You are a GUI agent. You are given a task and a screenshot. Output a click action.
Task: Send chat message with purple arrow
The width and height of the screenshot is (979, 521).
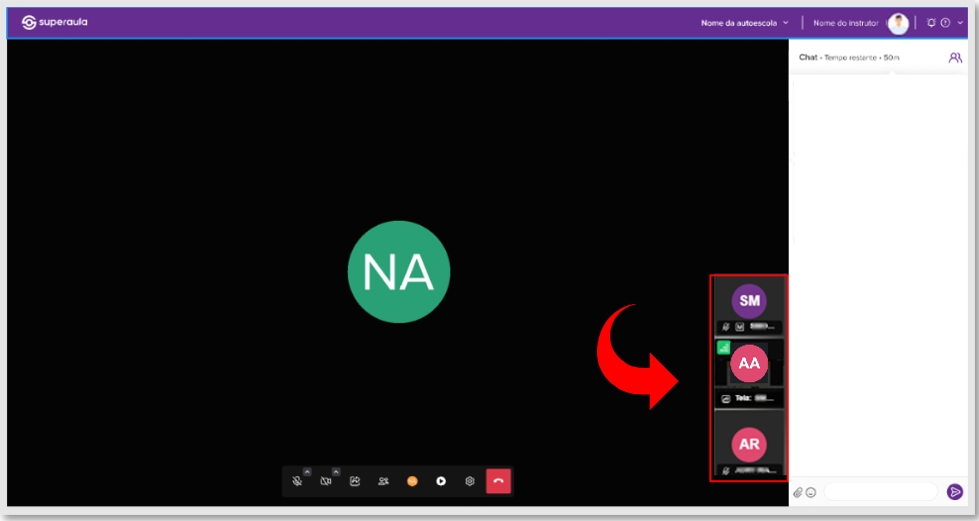tap(955, 492)
